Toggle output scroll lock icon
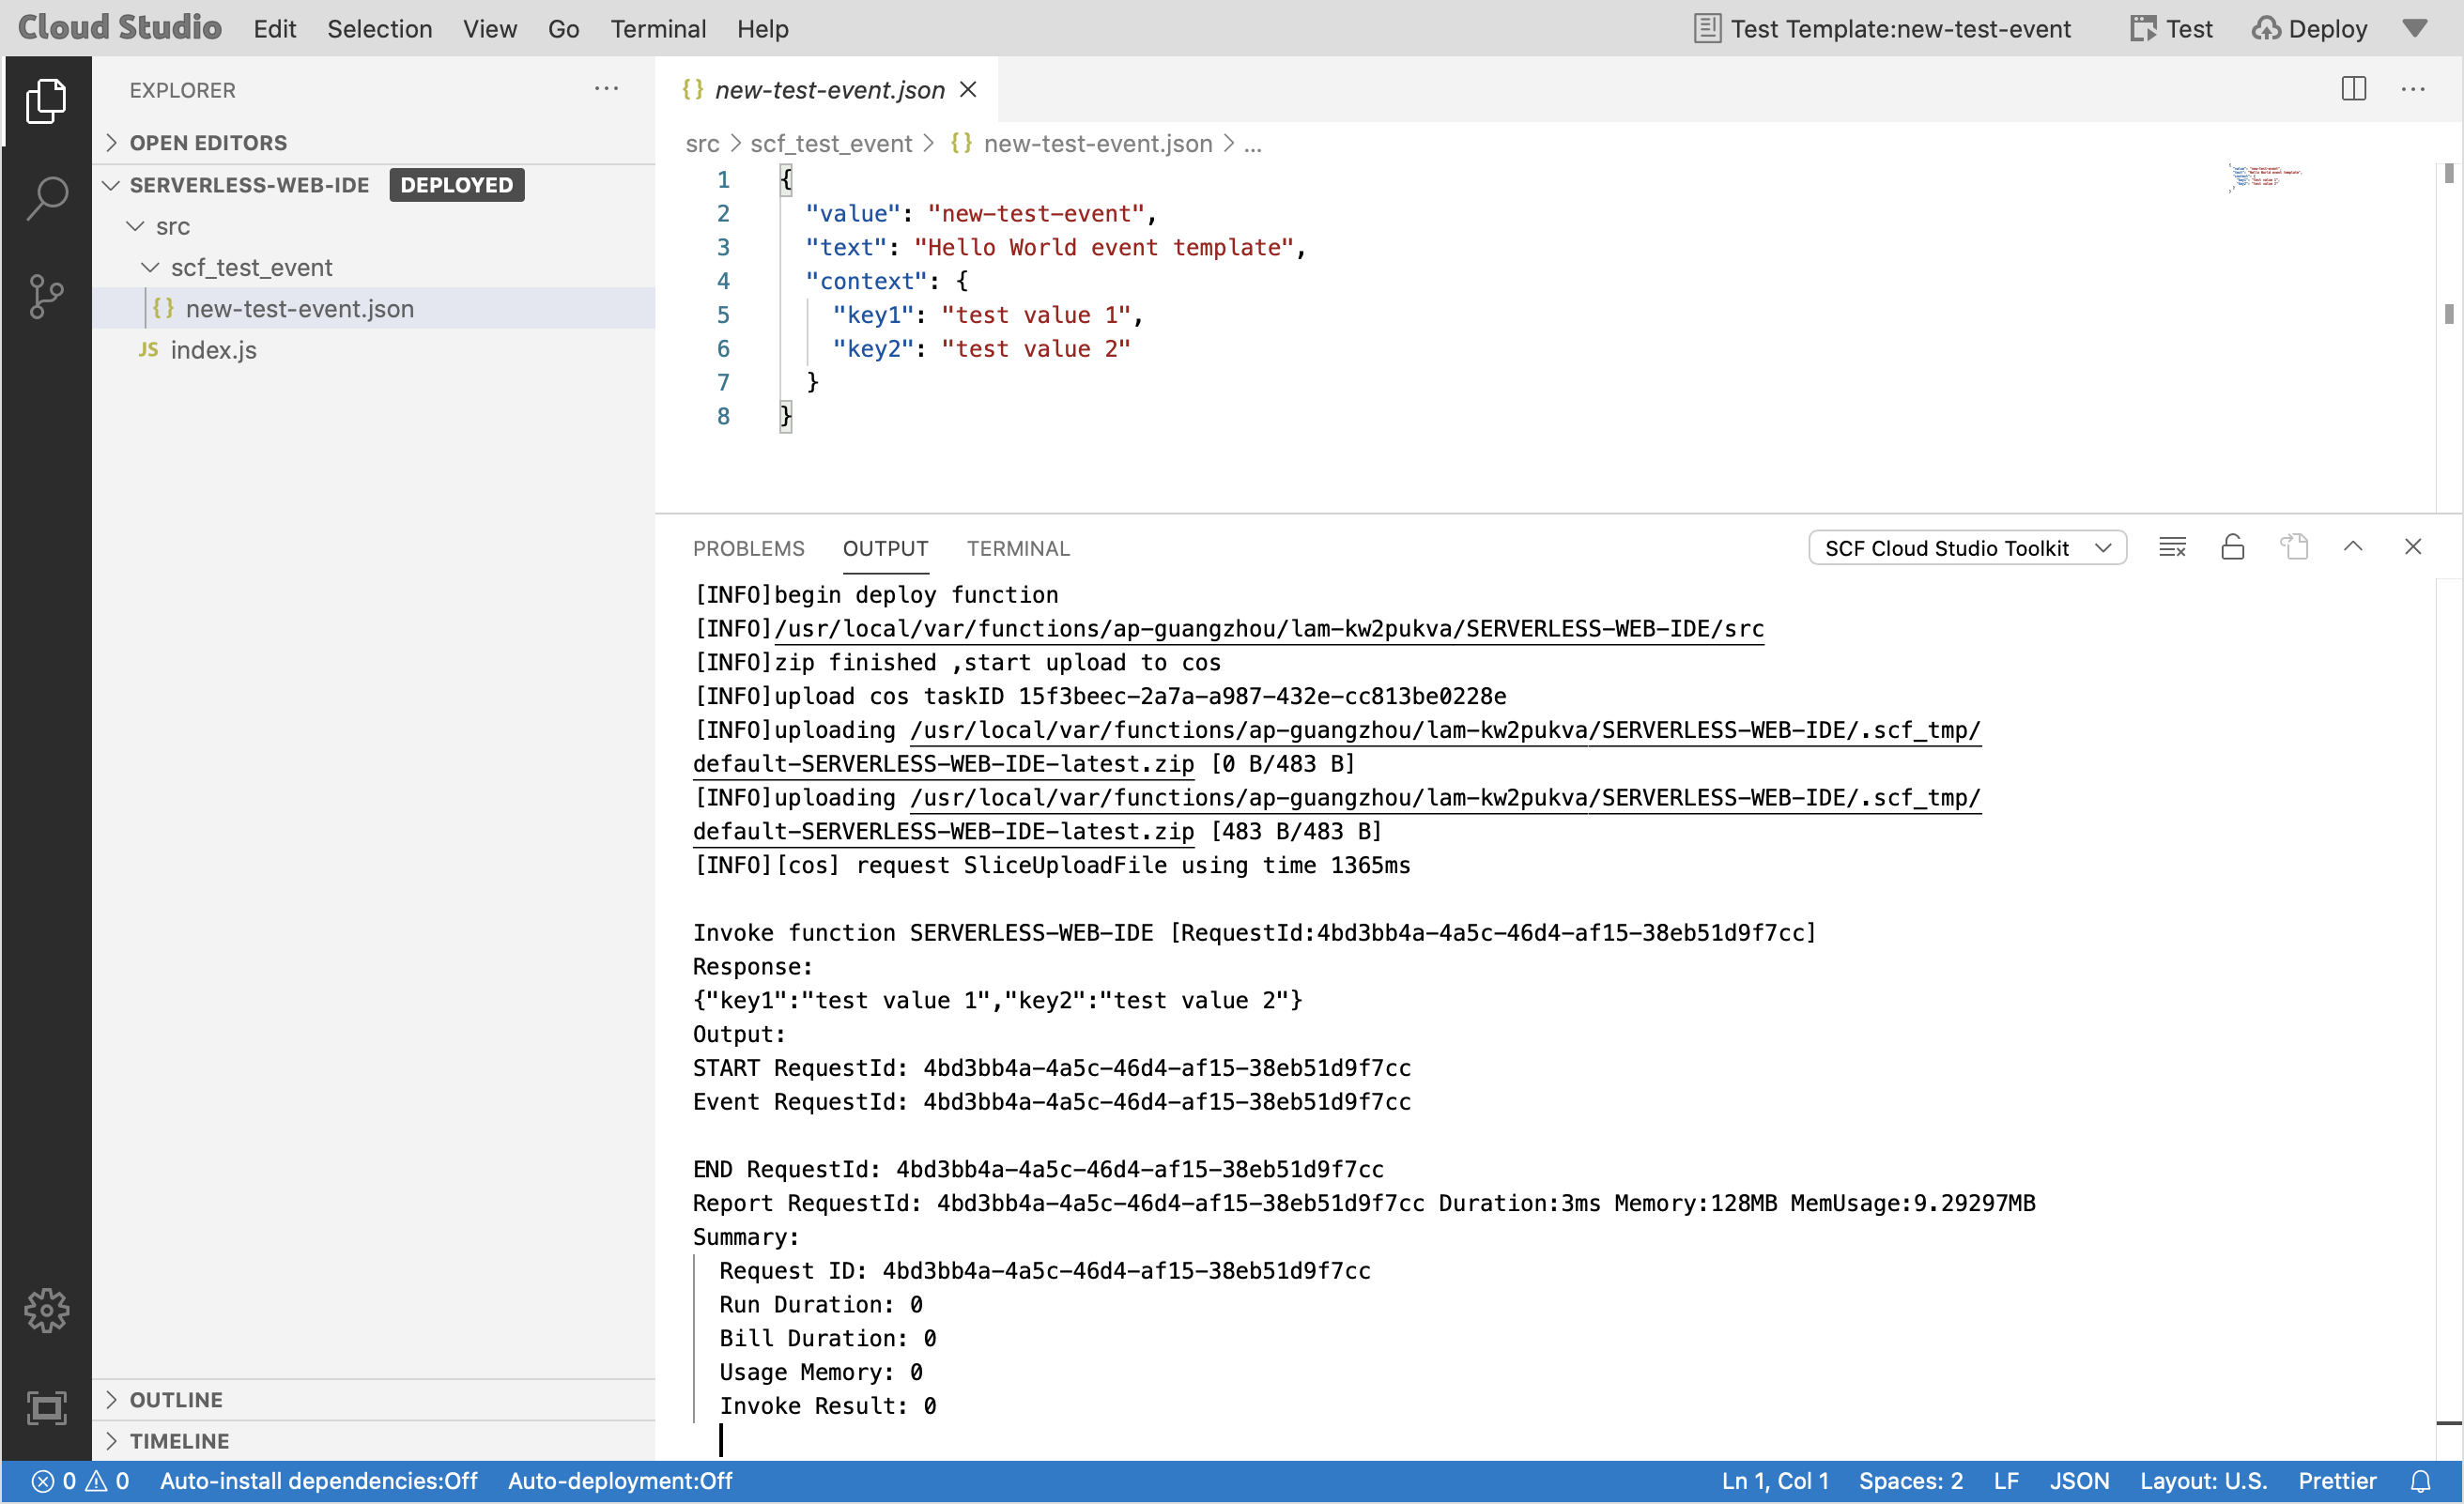 pos(2232,547)
